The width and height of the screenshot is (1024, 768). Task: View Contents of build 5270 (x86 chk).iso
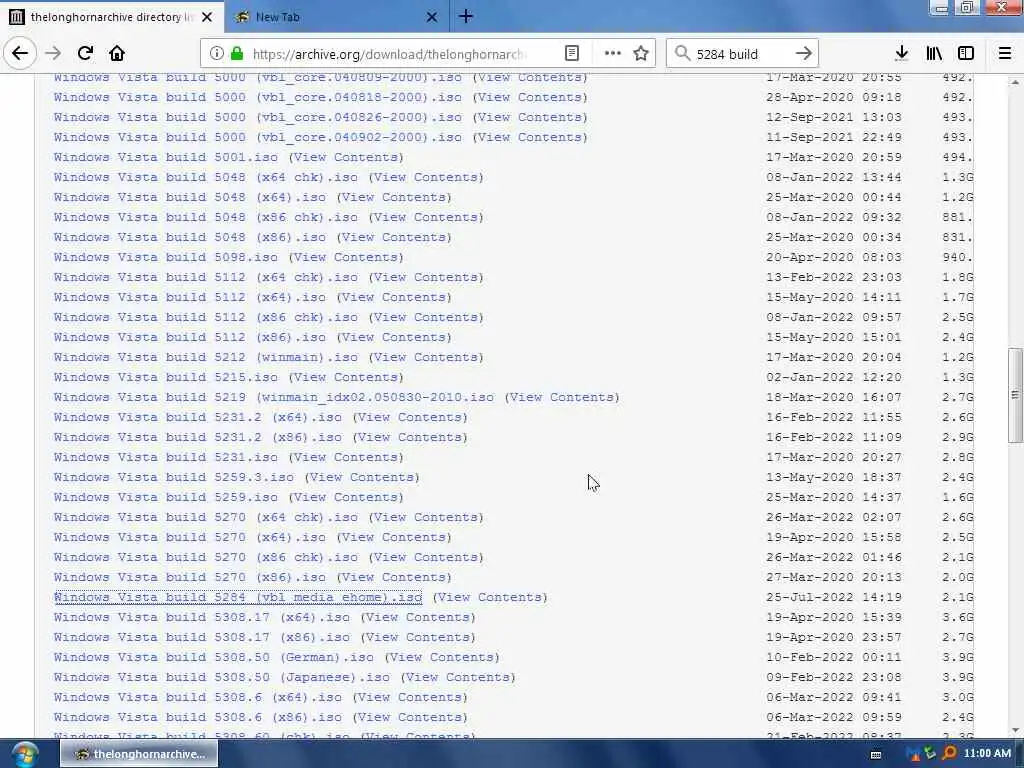pyautogui.click(x=426, y=557)
